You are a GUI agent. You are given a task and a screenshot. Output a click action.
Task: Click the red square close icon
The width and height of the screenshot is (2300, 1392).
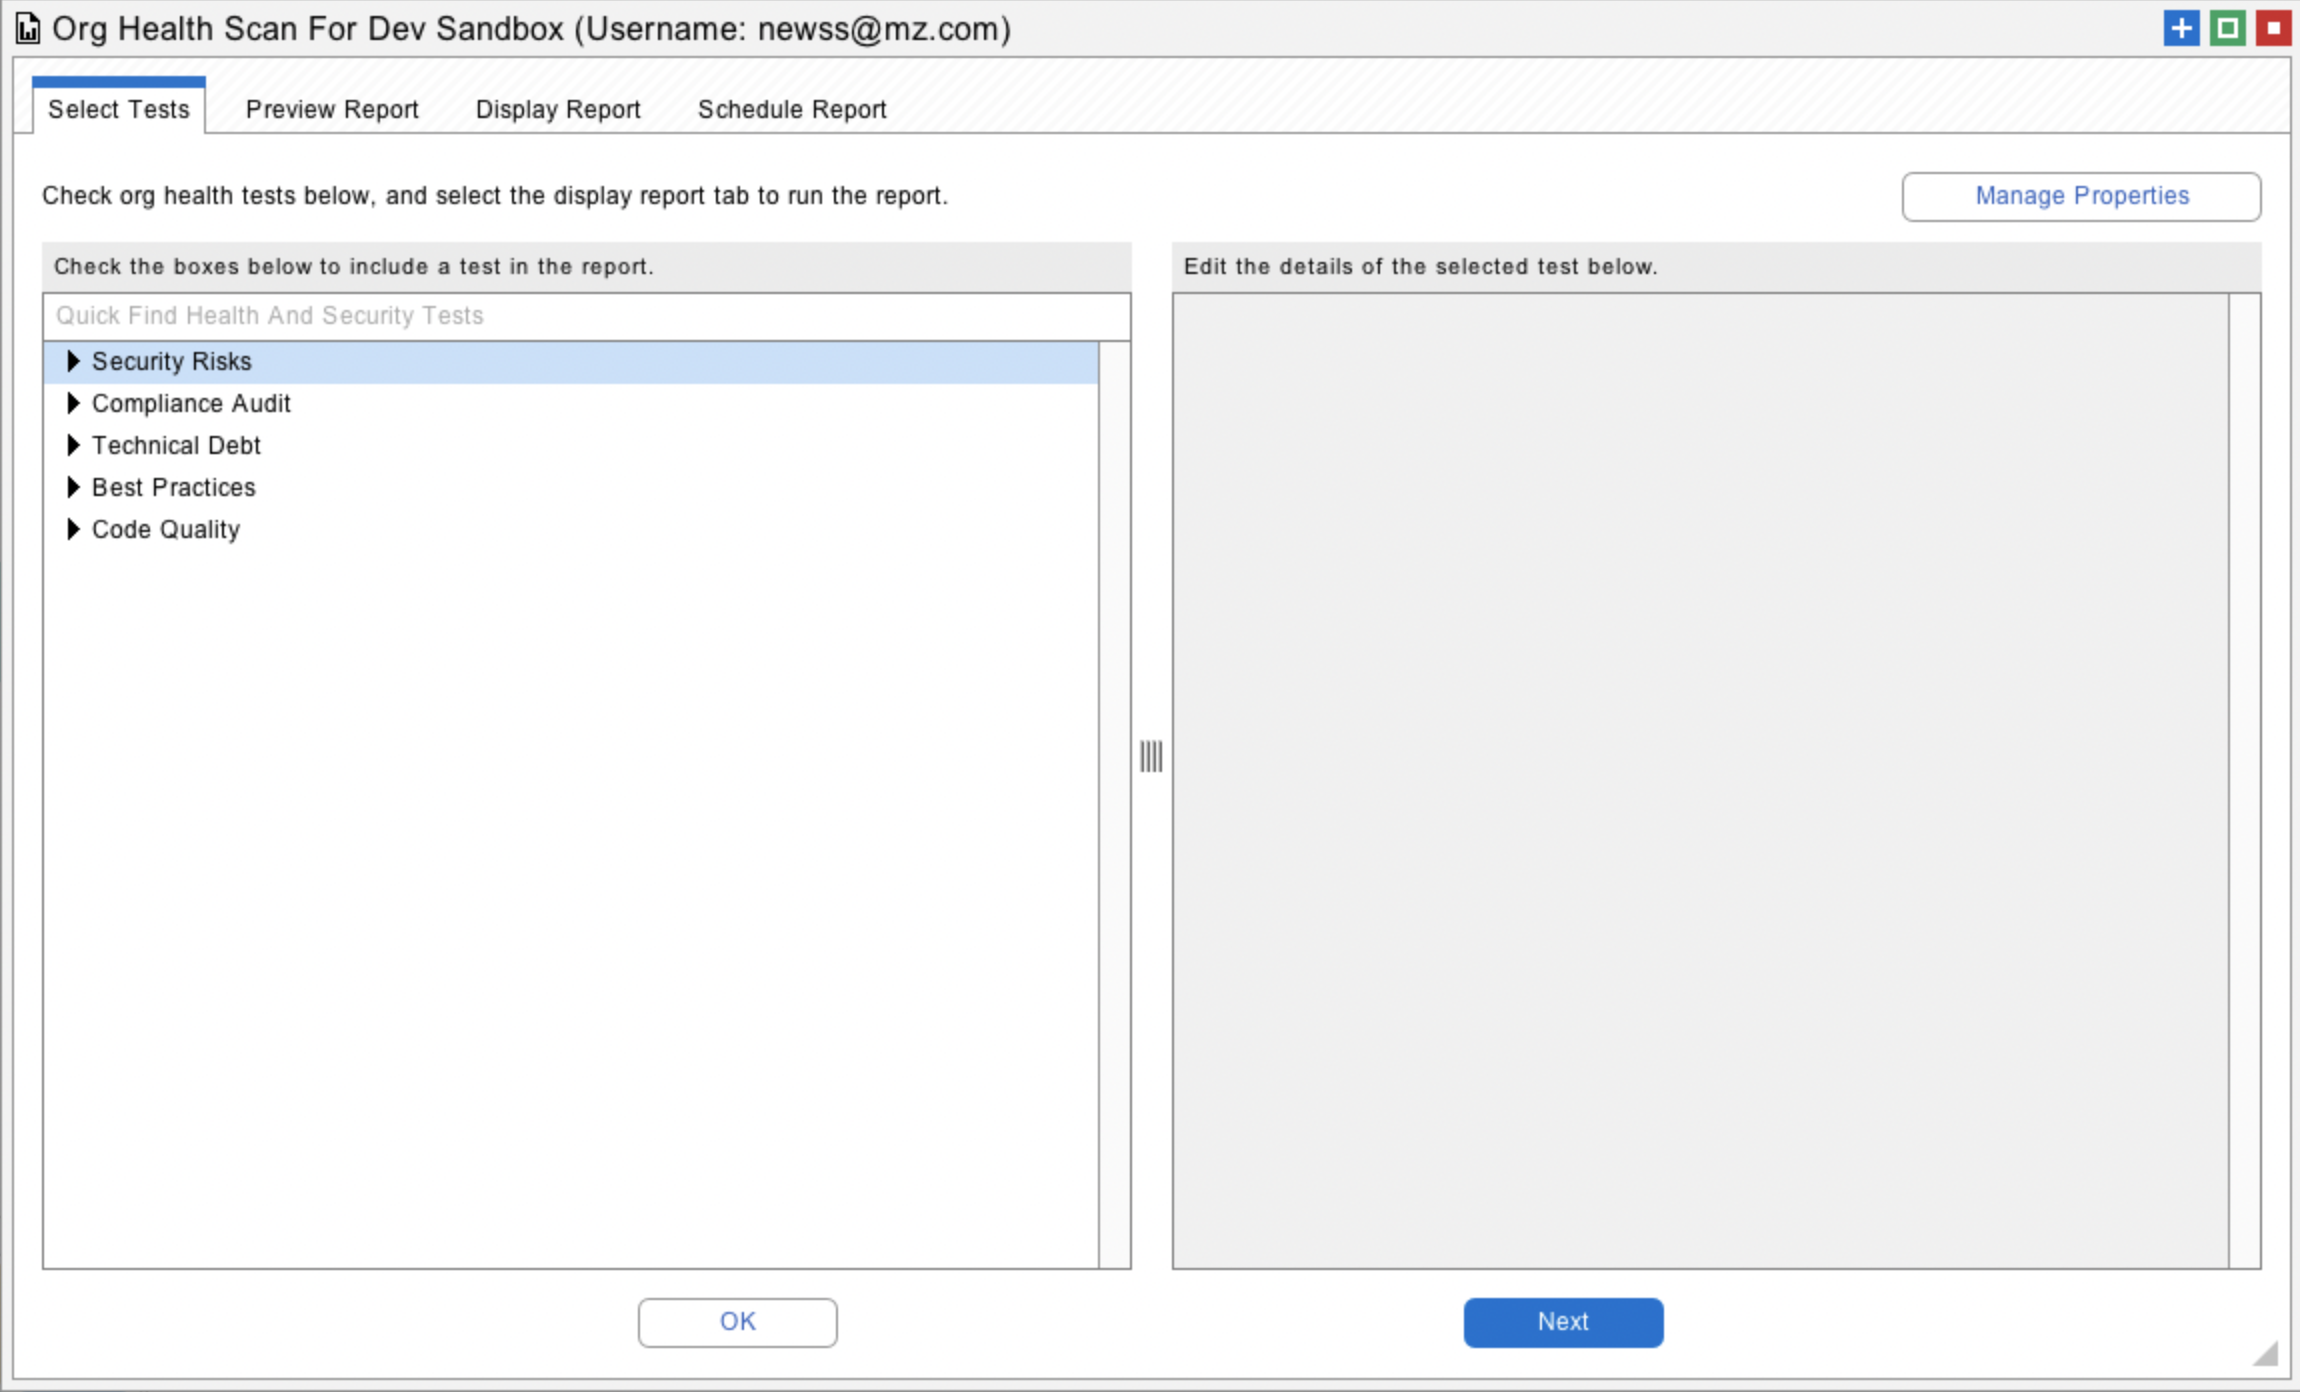[x=2273, y=28]
